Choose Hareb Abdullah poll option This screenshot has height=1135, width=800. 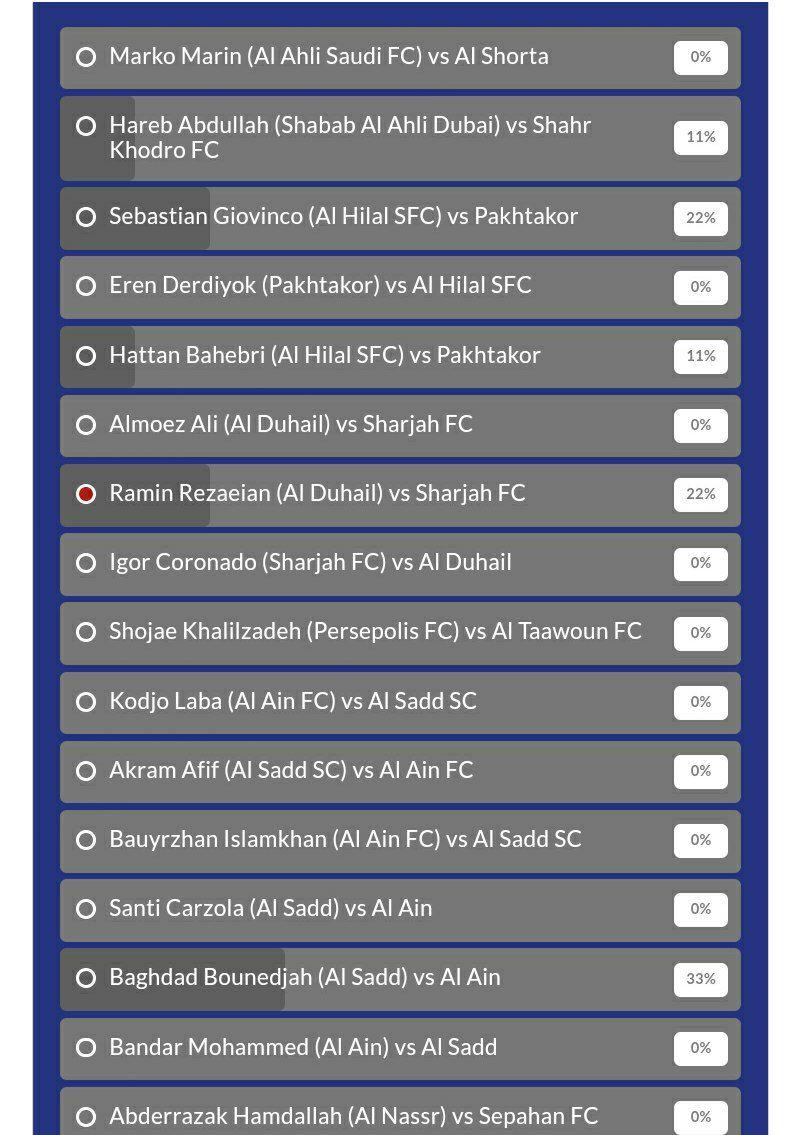[x=87, y=126]
